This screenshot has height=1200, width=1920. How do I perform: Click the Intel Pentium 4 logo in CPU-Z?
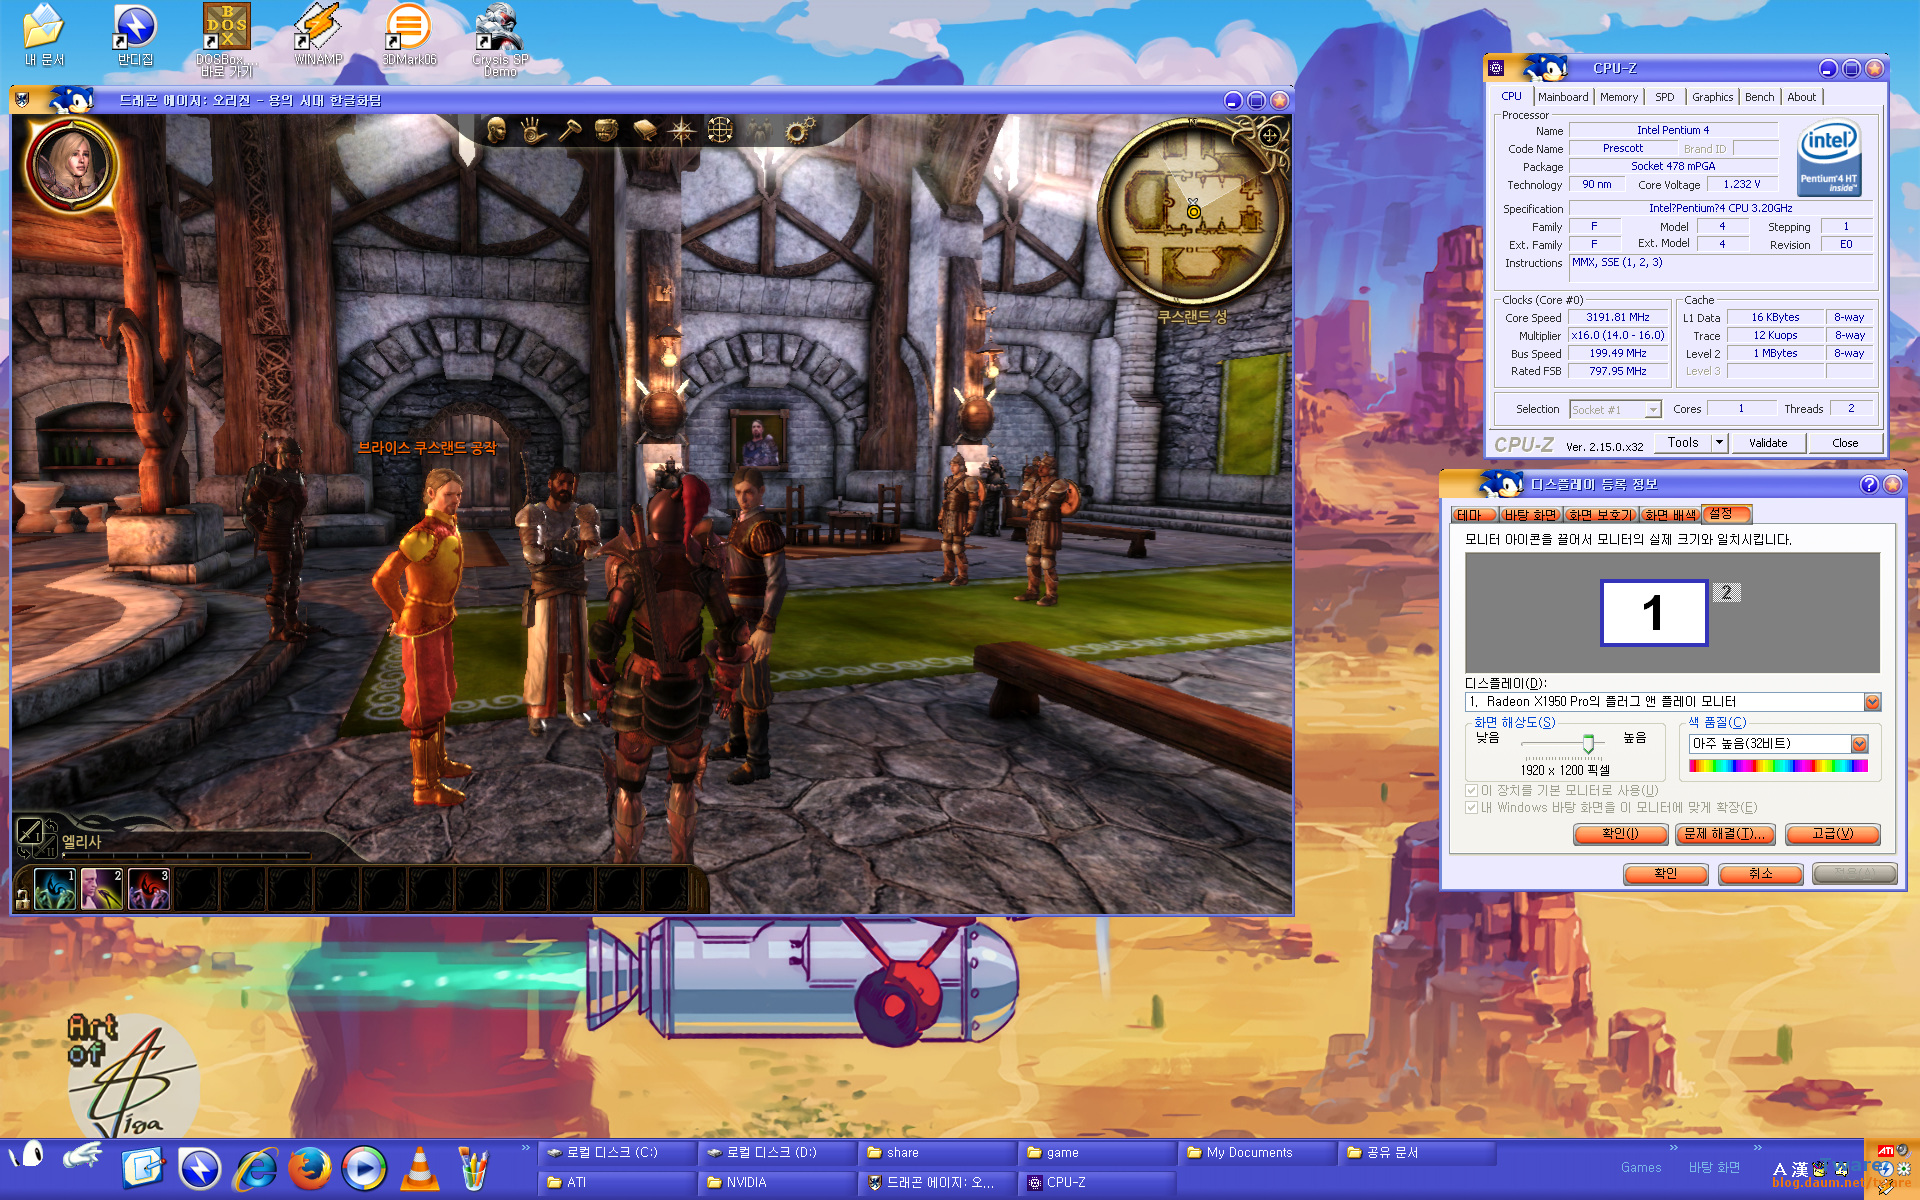coord(1829,158)
